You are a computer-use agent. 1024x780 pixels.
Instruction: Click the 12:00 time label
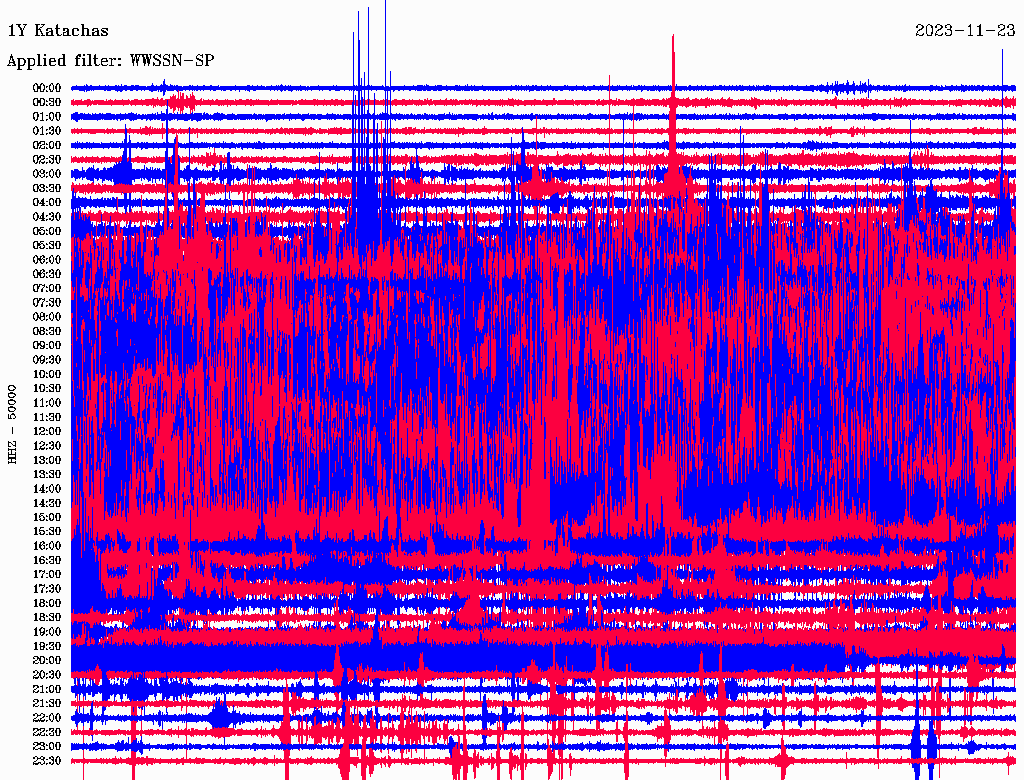pos(47,432)
